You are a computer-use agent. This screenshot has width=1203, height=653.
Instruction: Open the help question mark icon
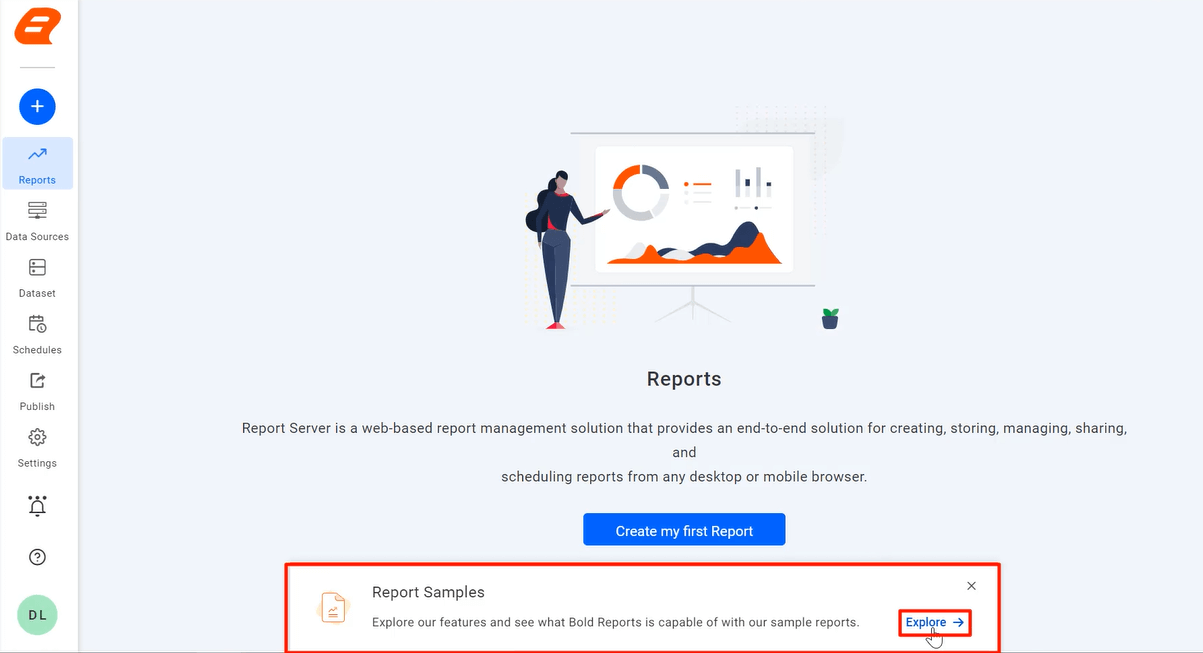37,557
